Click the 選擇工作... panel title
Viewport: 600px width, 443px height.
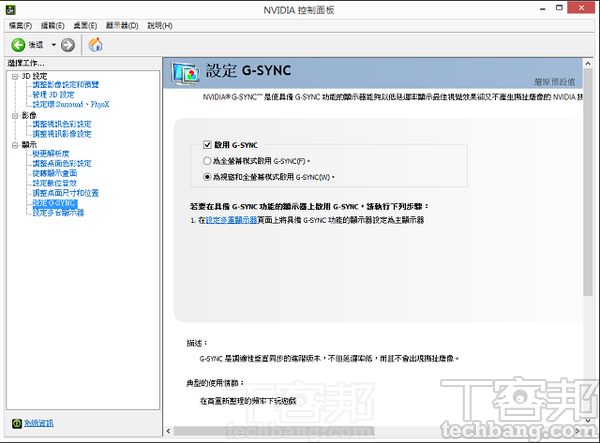26,63
